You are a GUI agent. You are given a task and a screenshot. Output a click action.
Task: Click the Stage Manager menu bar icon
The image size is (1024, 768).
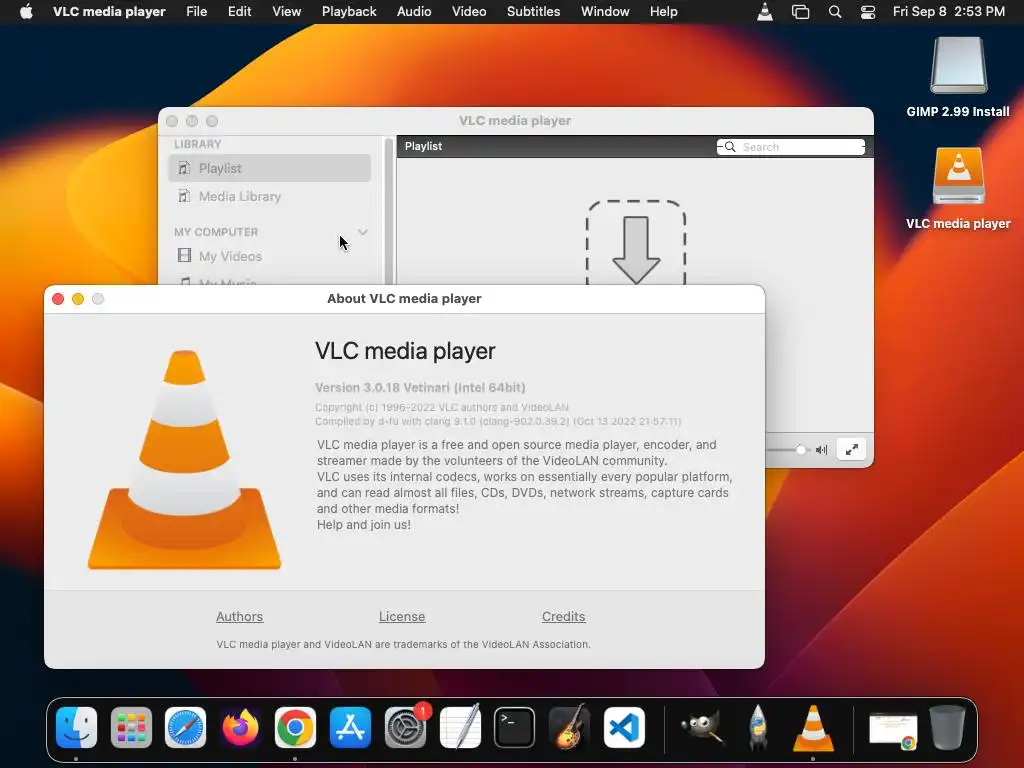pos(800,12)
